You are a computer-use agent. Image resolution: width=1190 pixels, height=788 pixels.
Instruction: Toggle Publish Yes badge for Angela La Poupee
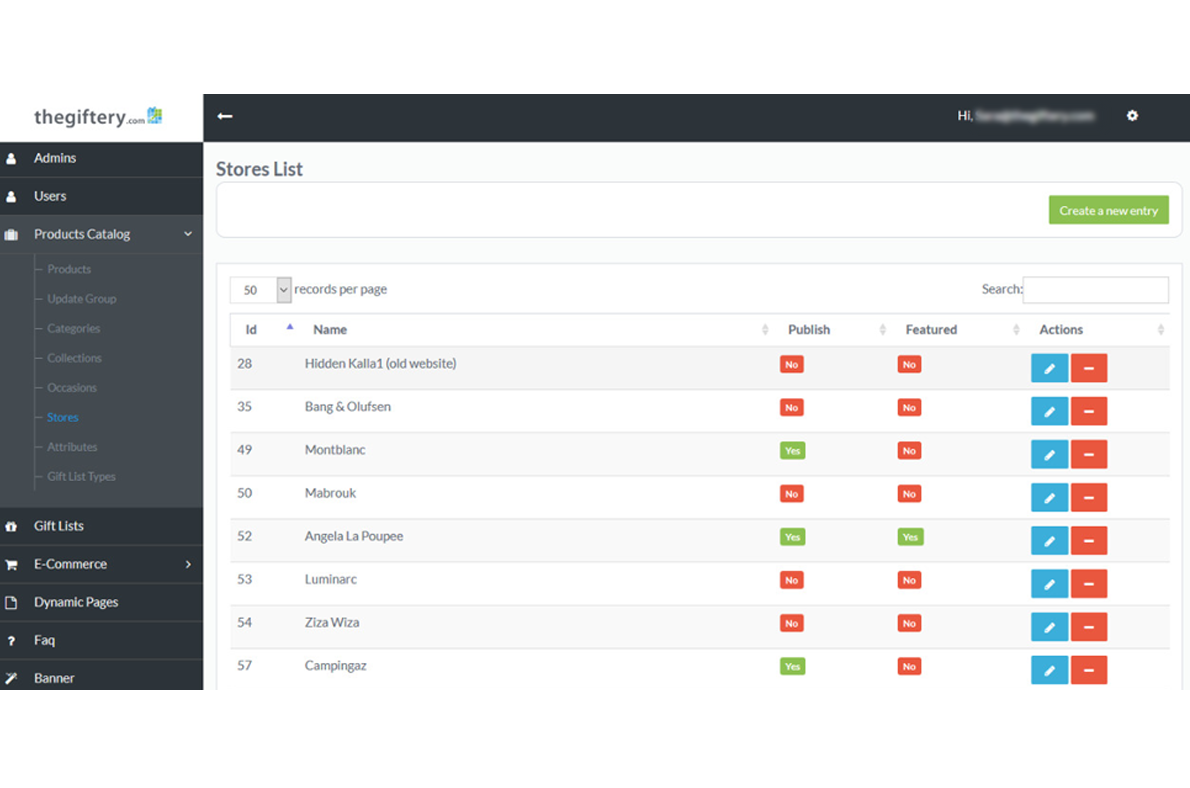point(792,537)
